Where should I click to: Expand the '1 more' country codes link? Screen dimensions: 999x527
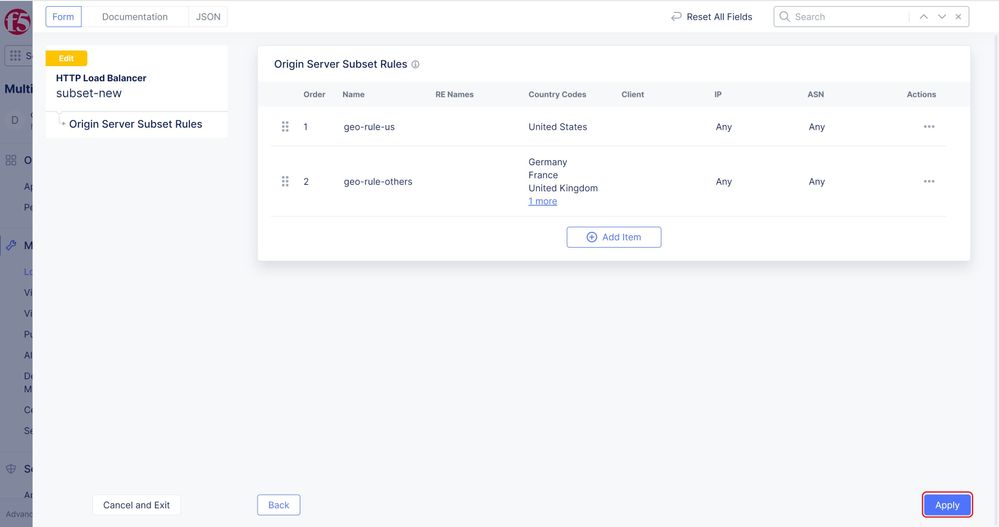[x=543, y=202]
